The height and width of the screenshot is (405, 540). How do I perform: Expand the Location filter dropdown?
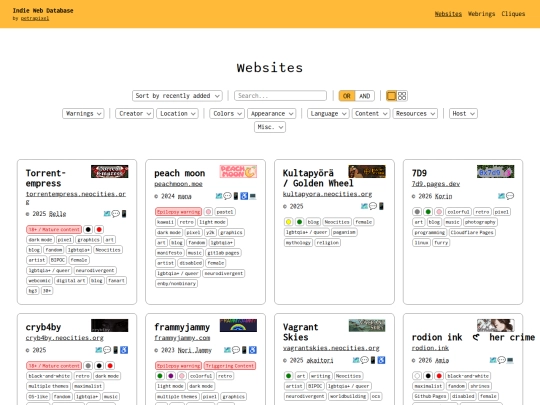(177, 114)
